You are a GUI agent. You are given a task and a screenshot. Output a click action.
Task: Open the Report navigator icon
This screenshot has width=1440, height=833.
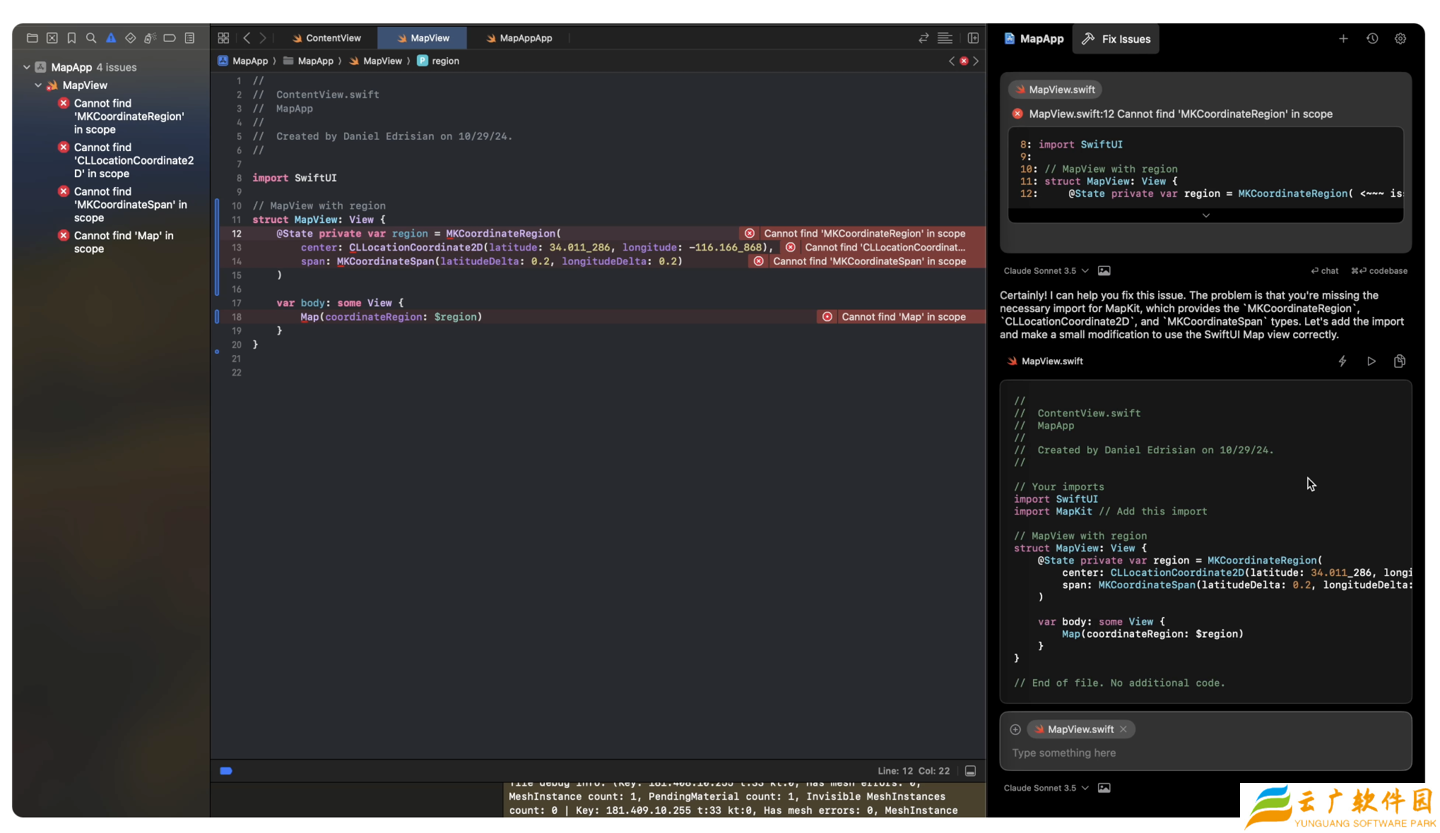(x=189, y=38)
